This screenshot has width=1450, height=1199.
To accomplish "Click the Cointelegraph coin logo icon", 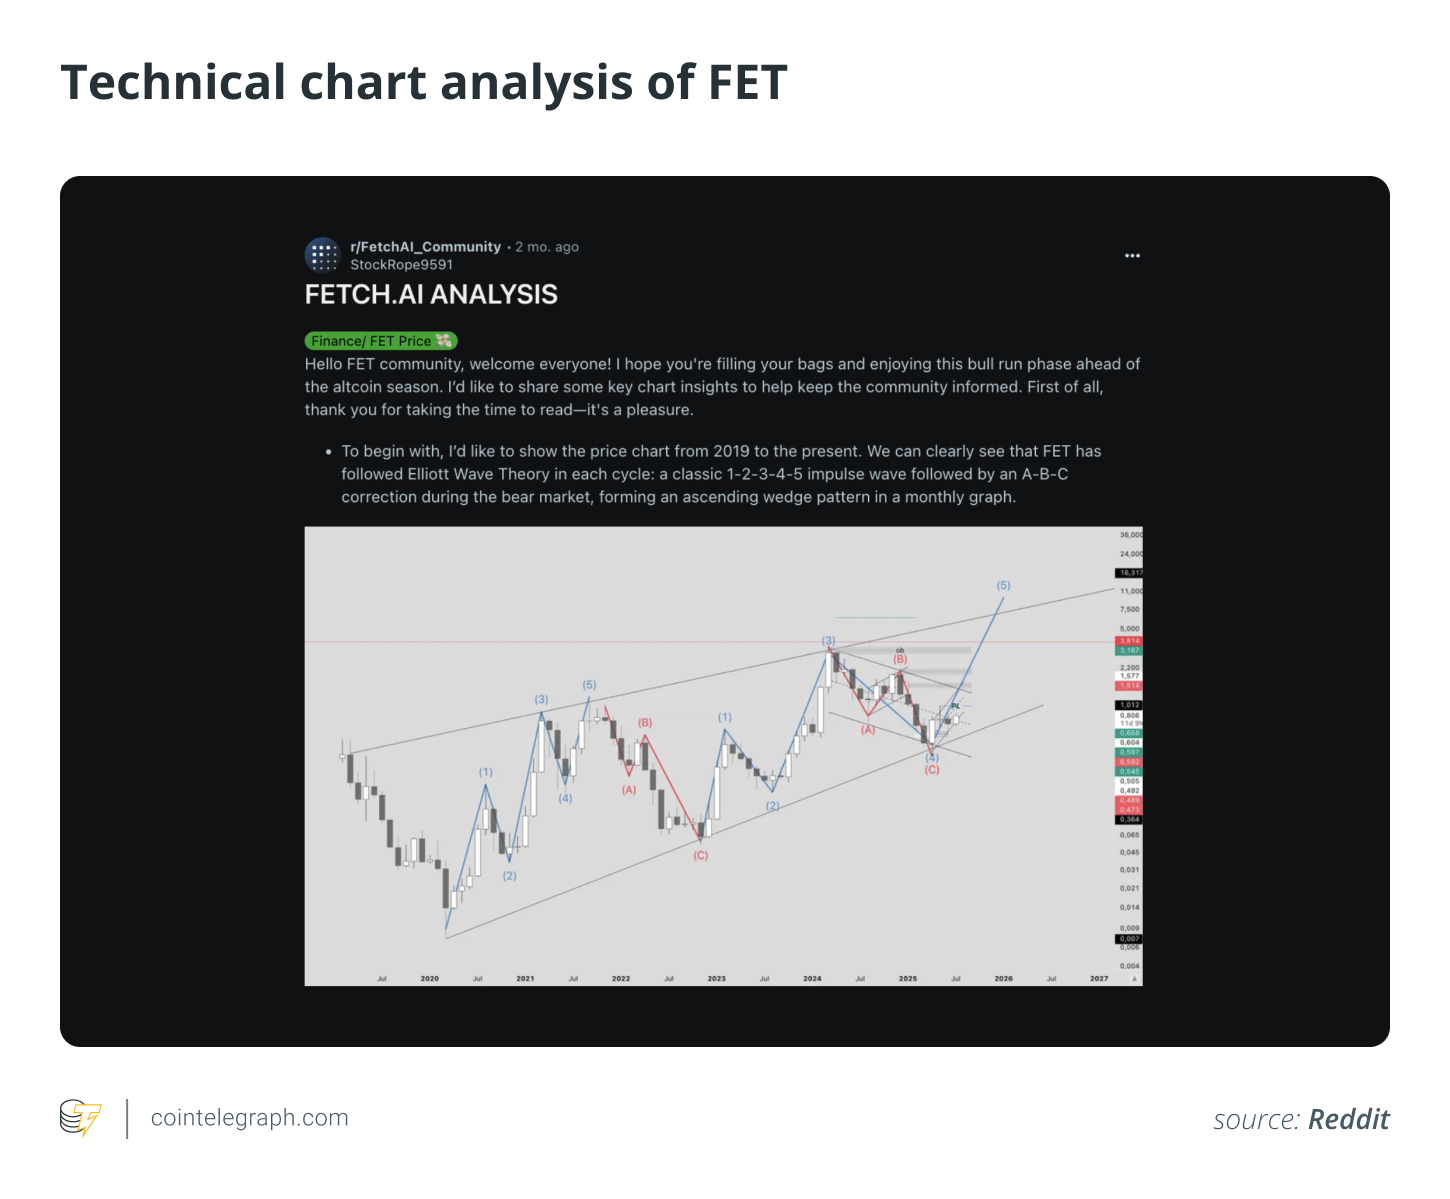I will [80, 1118].
